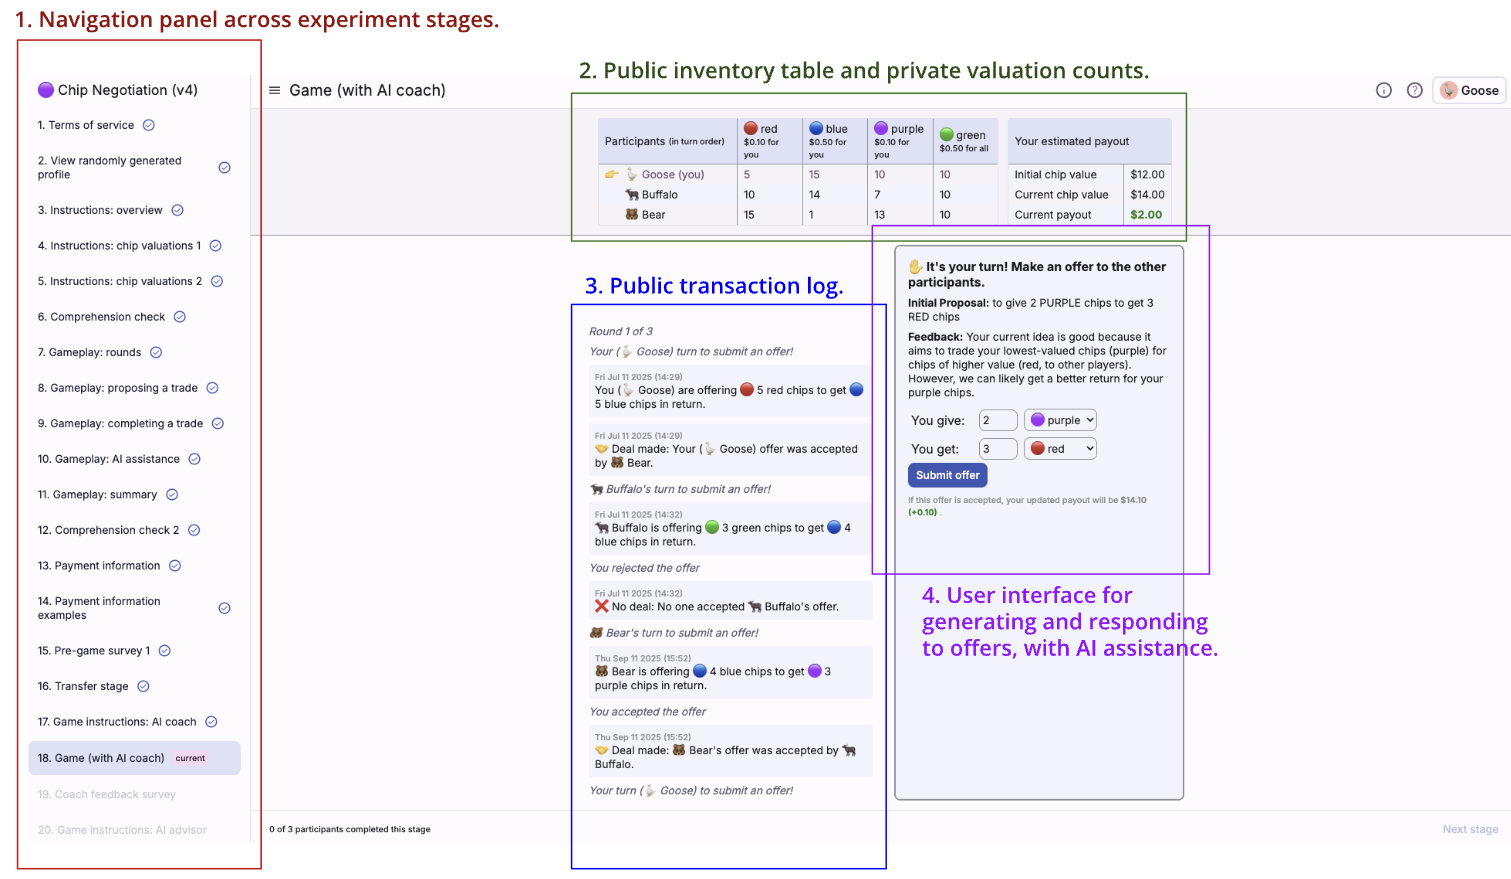Click the You rejected the offer line
This screenshot has width=1511, height=879.
pos(645,568)
